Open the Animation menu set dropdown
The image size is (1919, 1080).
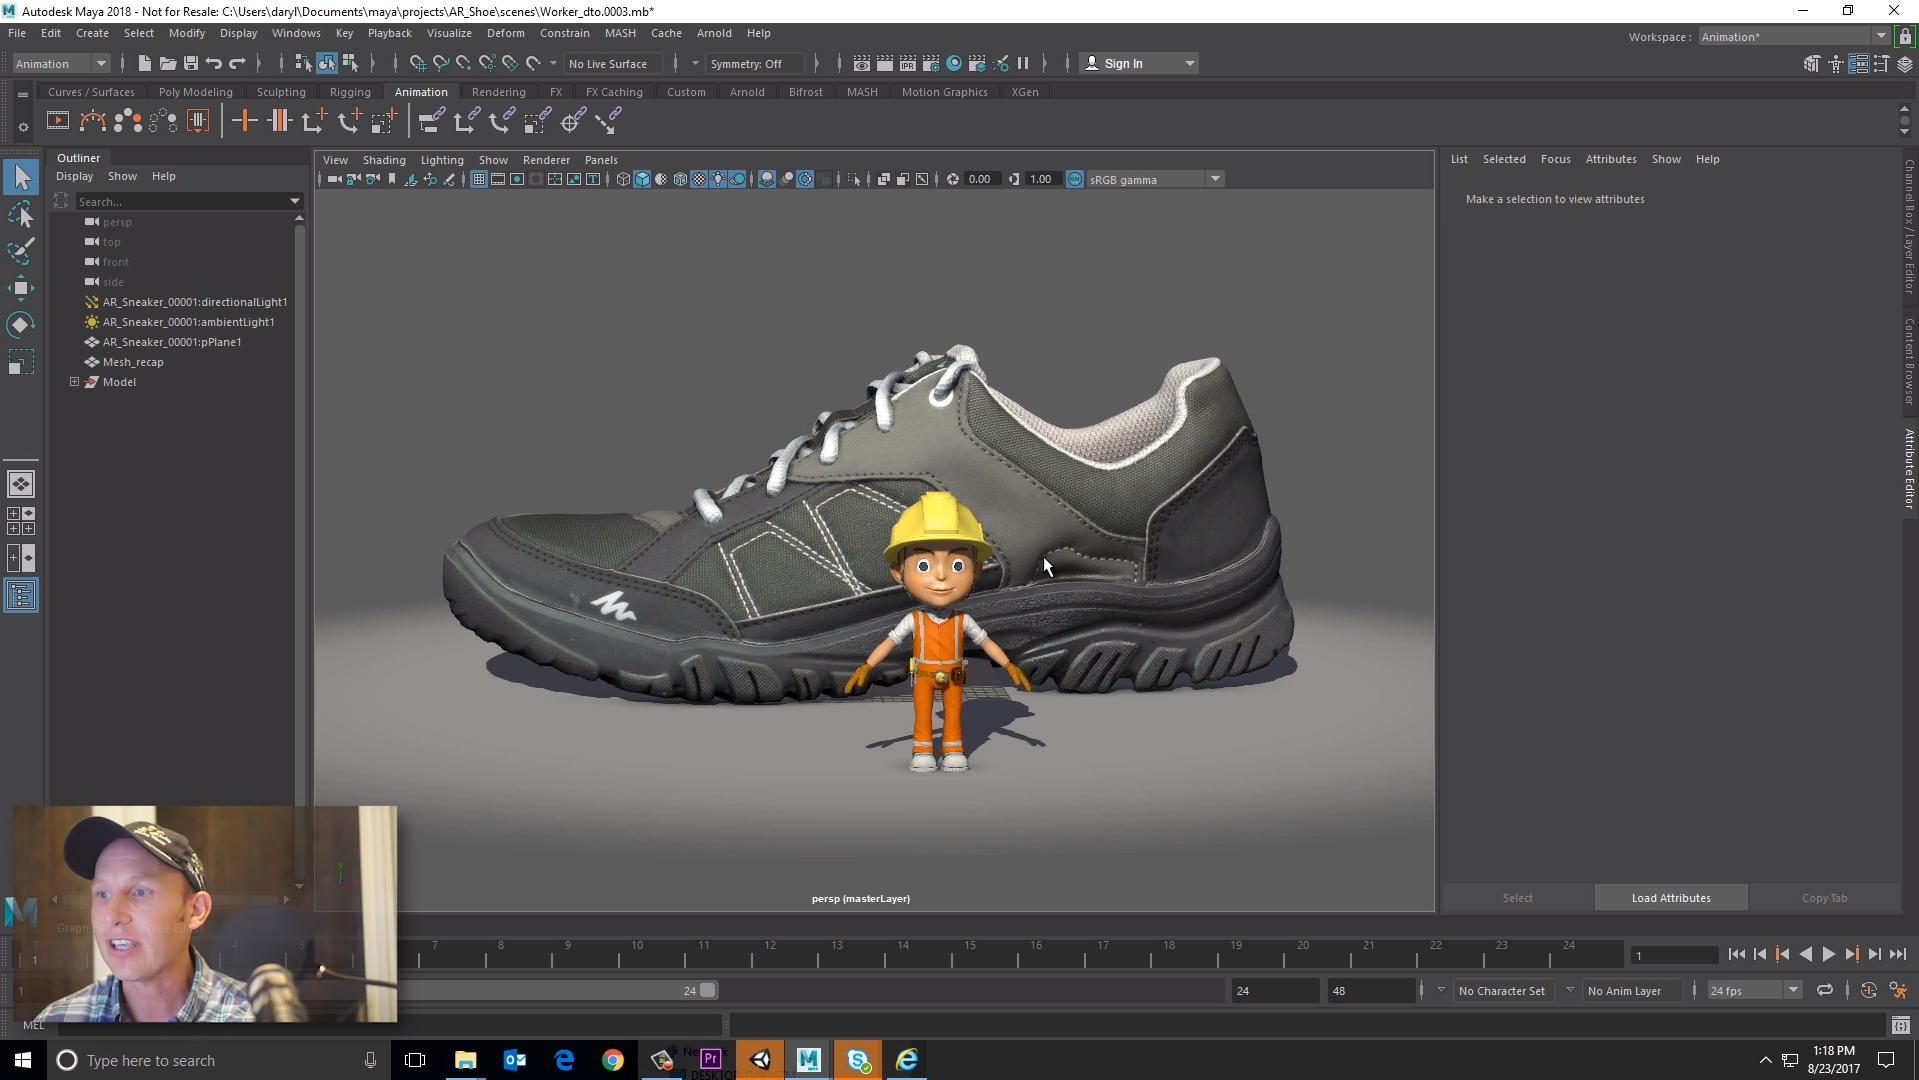[61, 63]
